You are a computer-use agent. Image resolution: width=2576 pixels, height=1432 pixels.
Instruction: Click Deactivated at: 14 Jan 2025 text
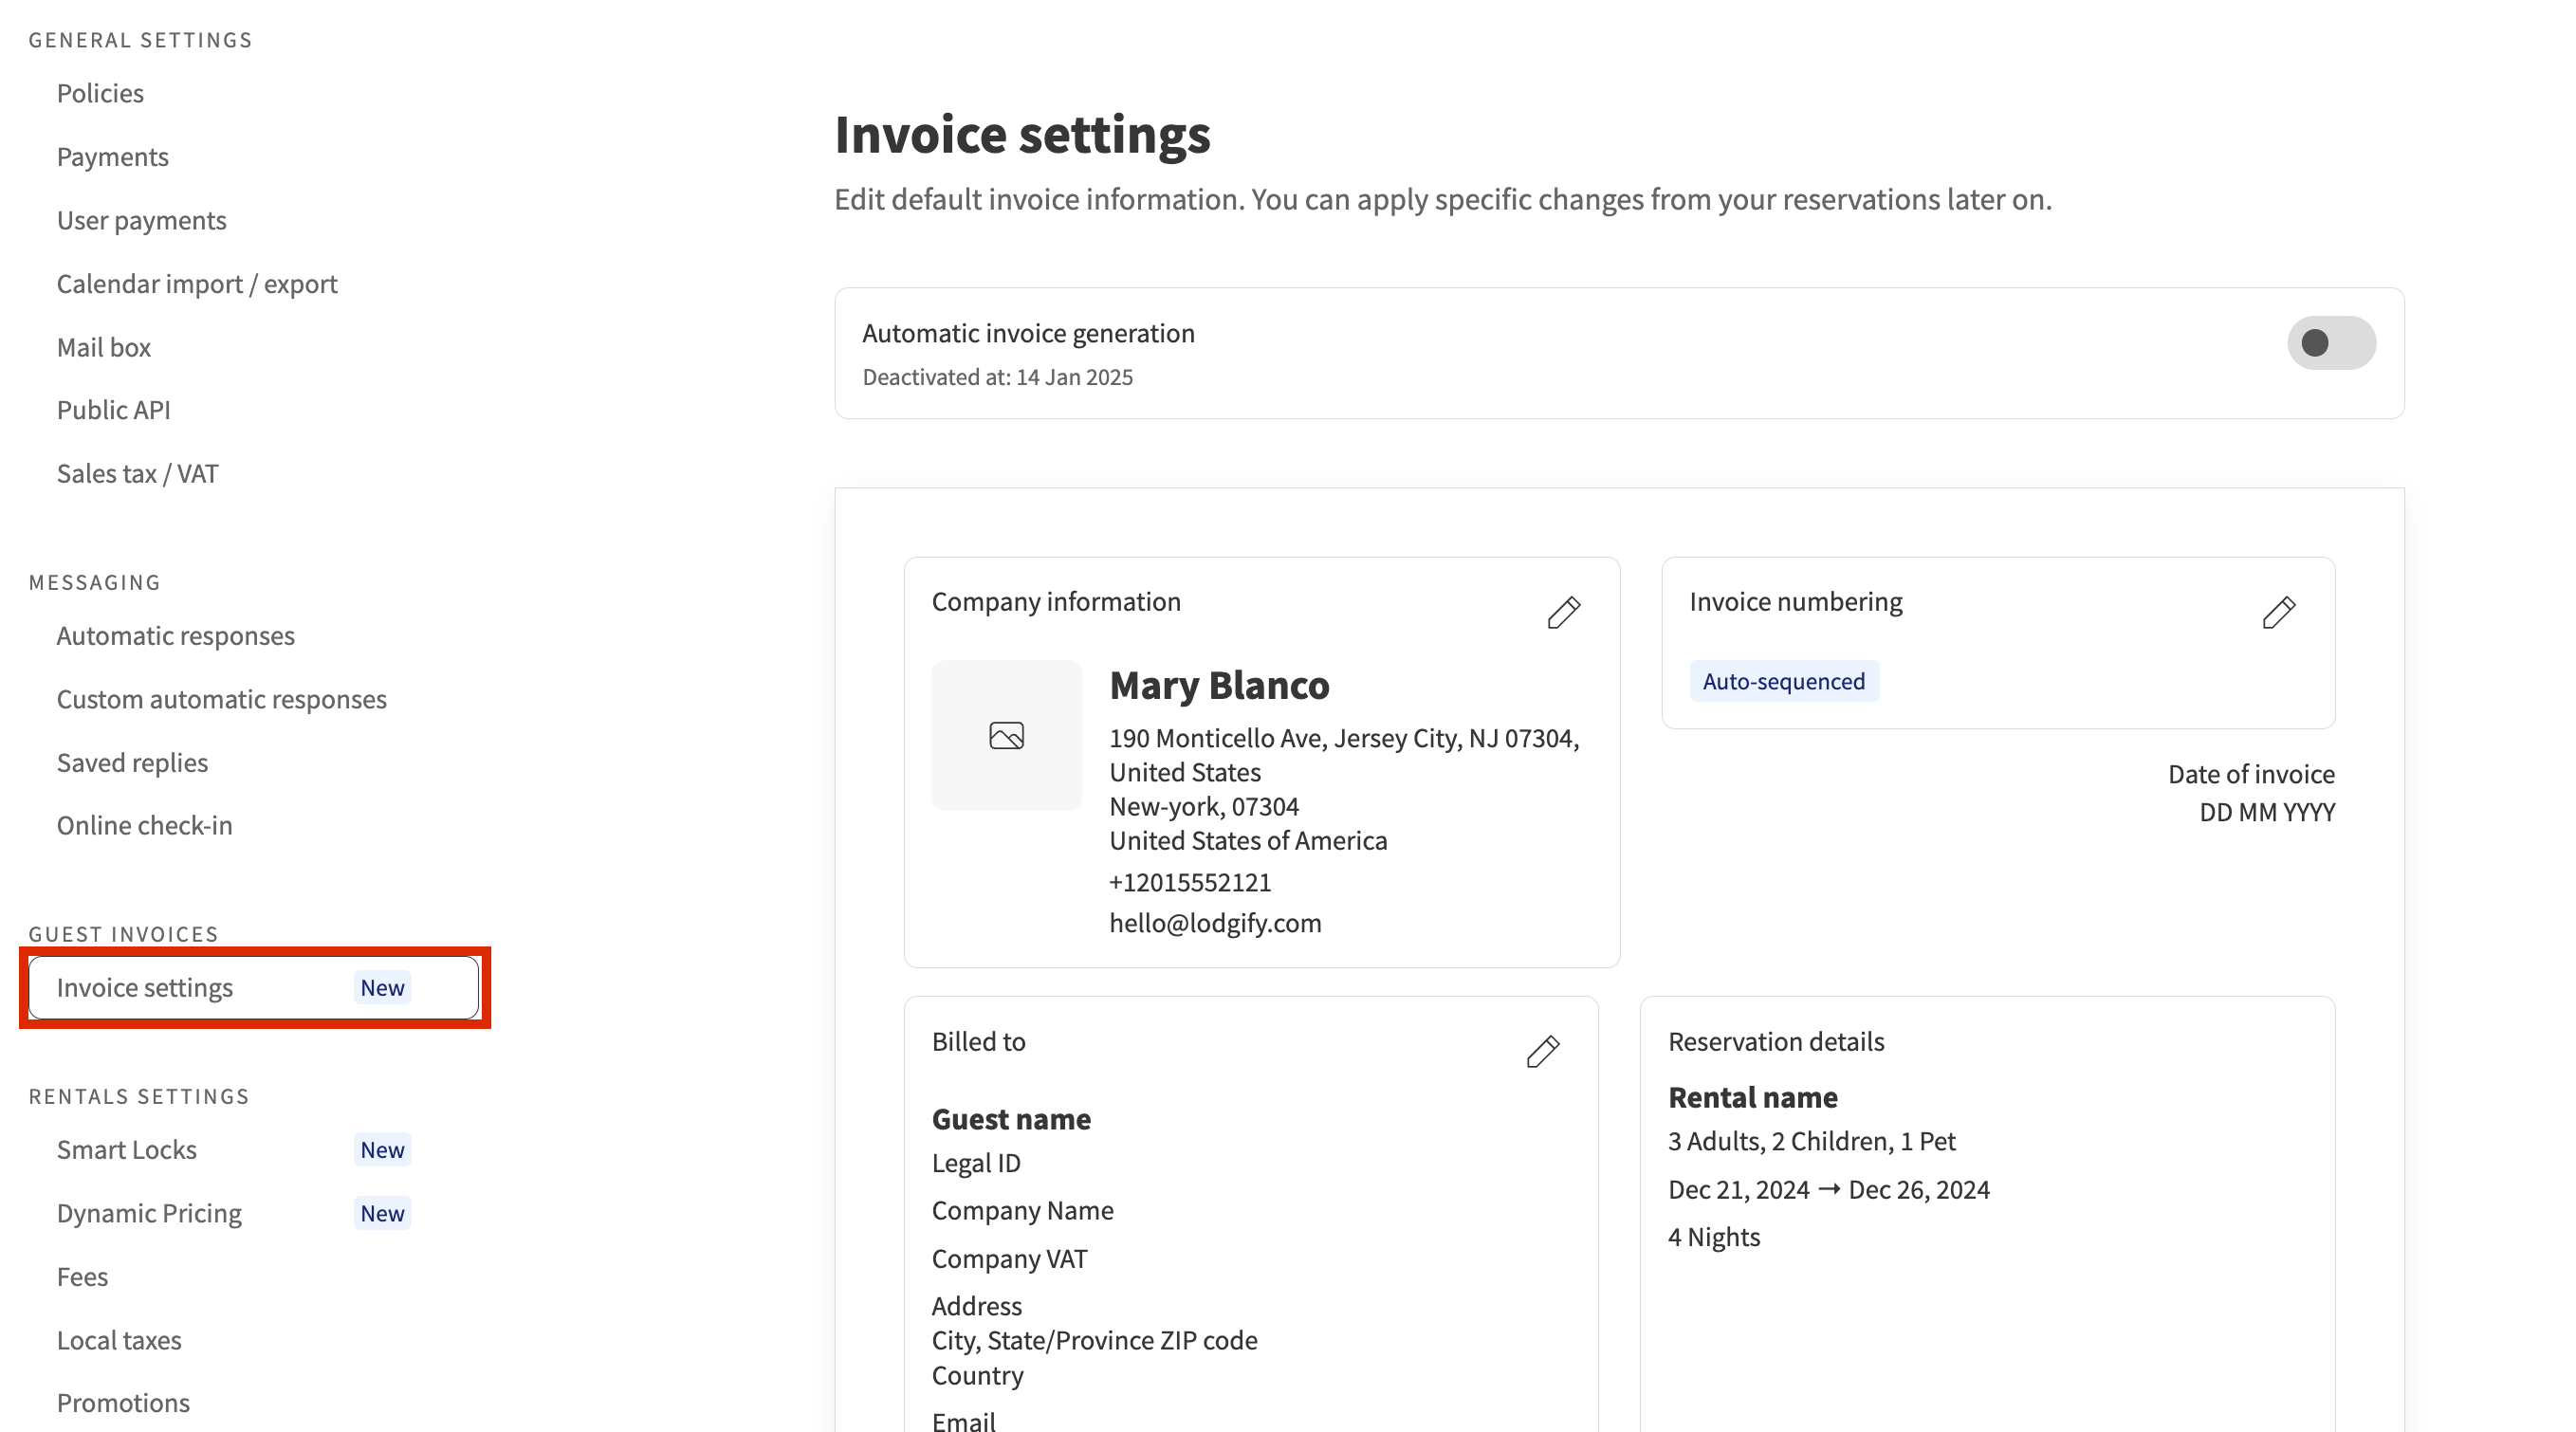coord(997,377)
